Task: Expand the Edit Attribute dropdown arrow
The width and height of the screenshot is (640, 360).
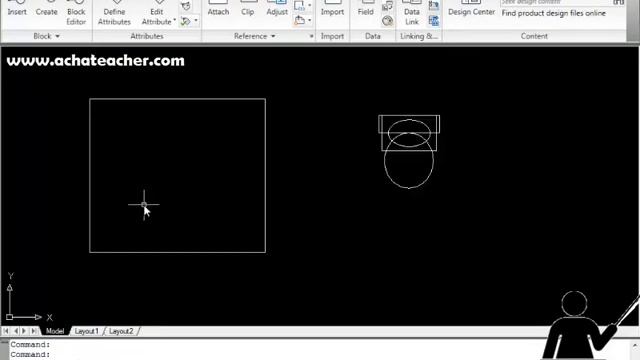Action: [x=175, y=20]
